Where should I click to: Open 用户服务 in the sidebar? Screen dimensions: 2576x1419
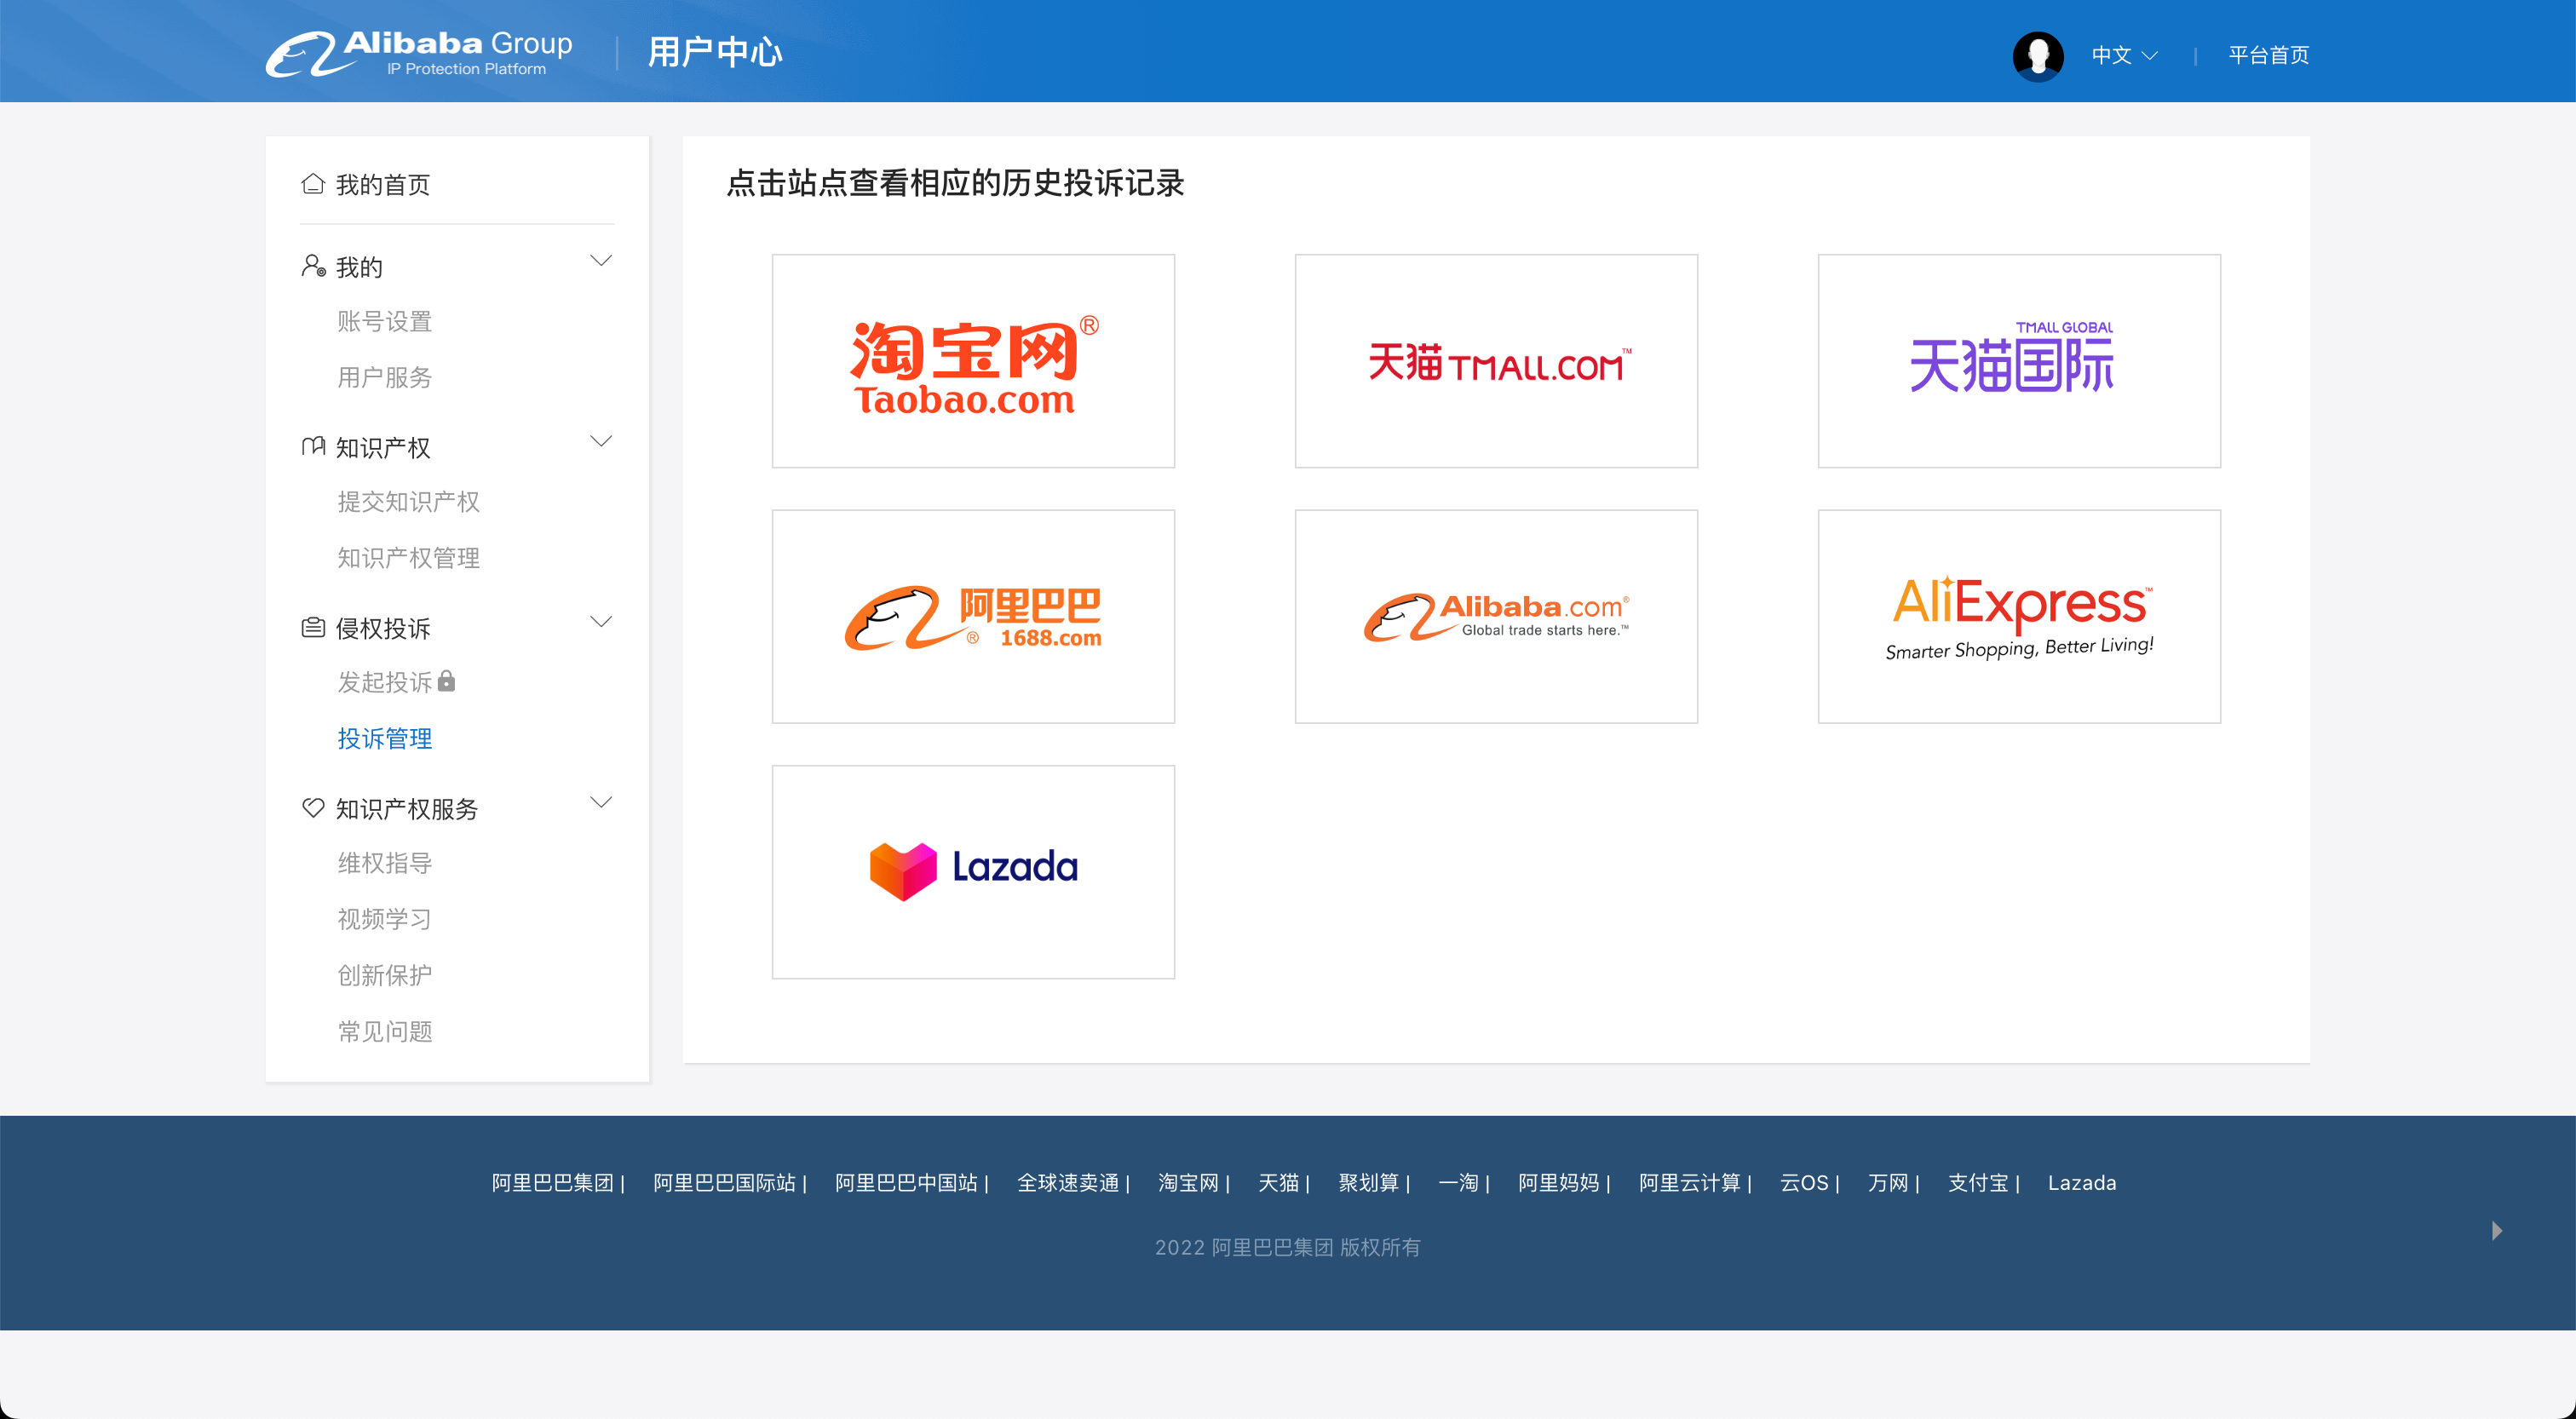click(385, 377)
